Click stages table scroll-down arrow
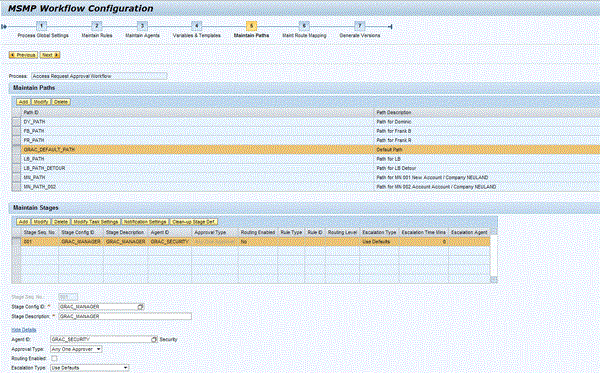The image size is (600, 373). pos(494,280)
